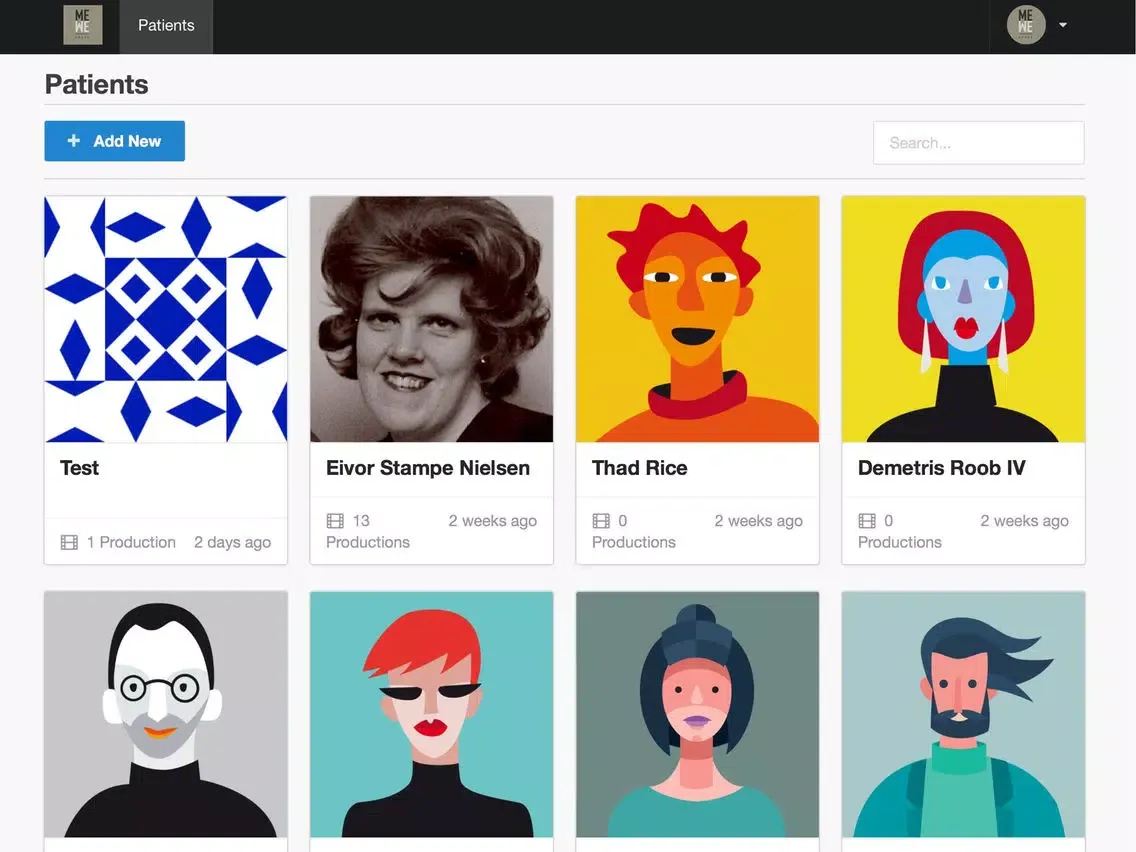Viewport: 1136px width, 852px height.
Task: Click the avatar of man with glasses
Action: [x=166, y=714]
